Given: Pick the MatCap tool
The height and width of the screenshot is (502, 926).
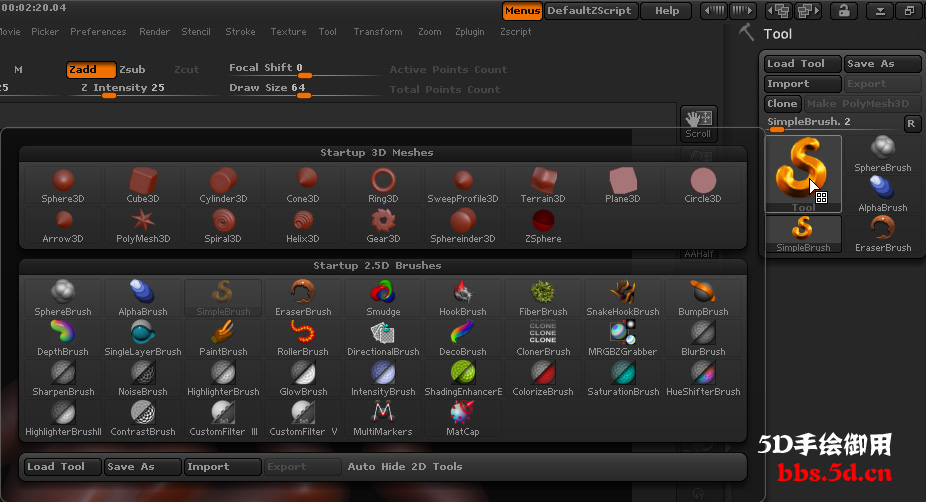Looking at the screenshot, I should [x=463, y=419].
